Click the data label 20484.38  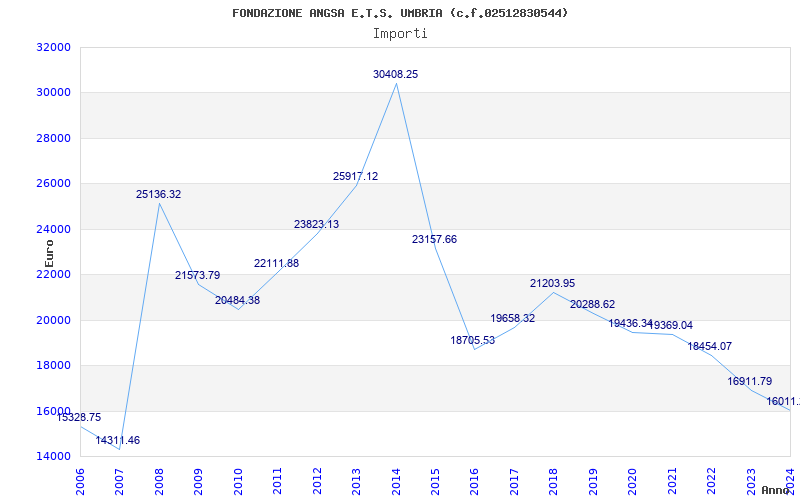point(237,301)
